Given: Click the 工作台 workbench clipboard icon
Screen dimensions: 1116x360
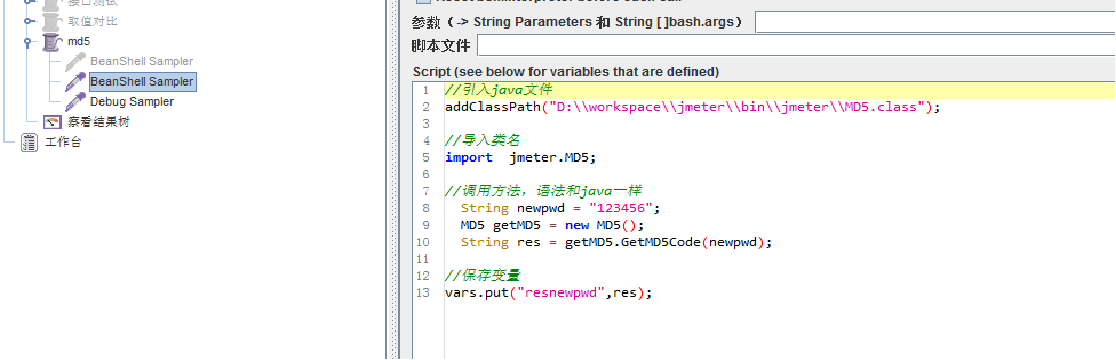Looking at the screenshot, I should tap(30, 142).
